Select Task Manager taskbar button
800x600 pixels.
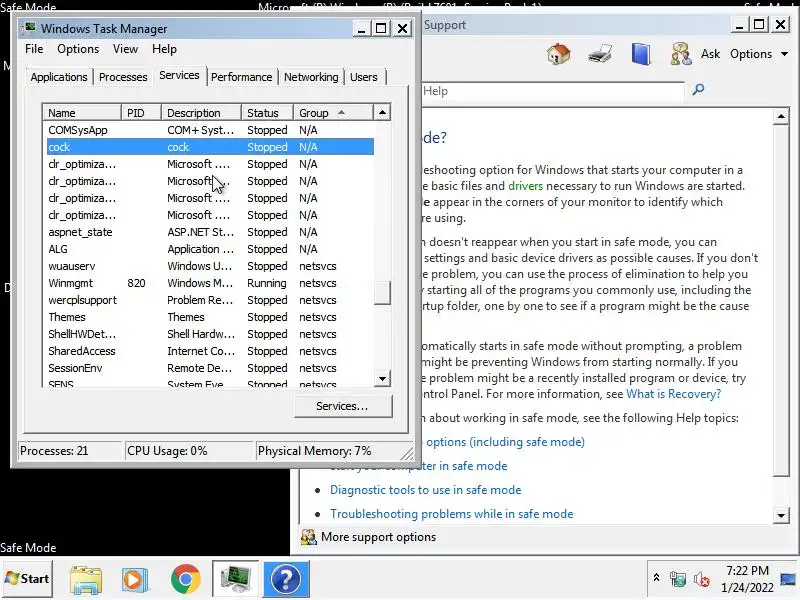[236, 579]
